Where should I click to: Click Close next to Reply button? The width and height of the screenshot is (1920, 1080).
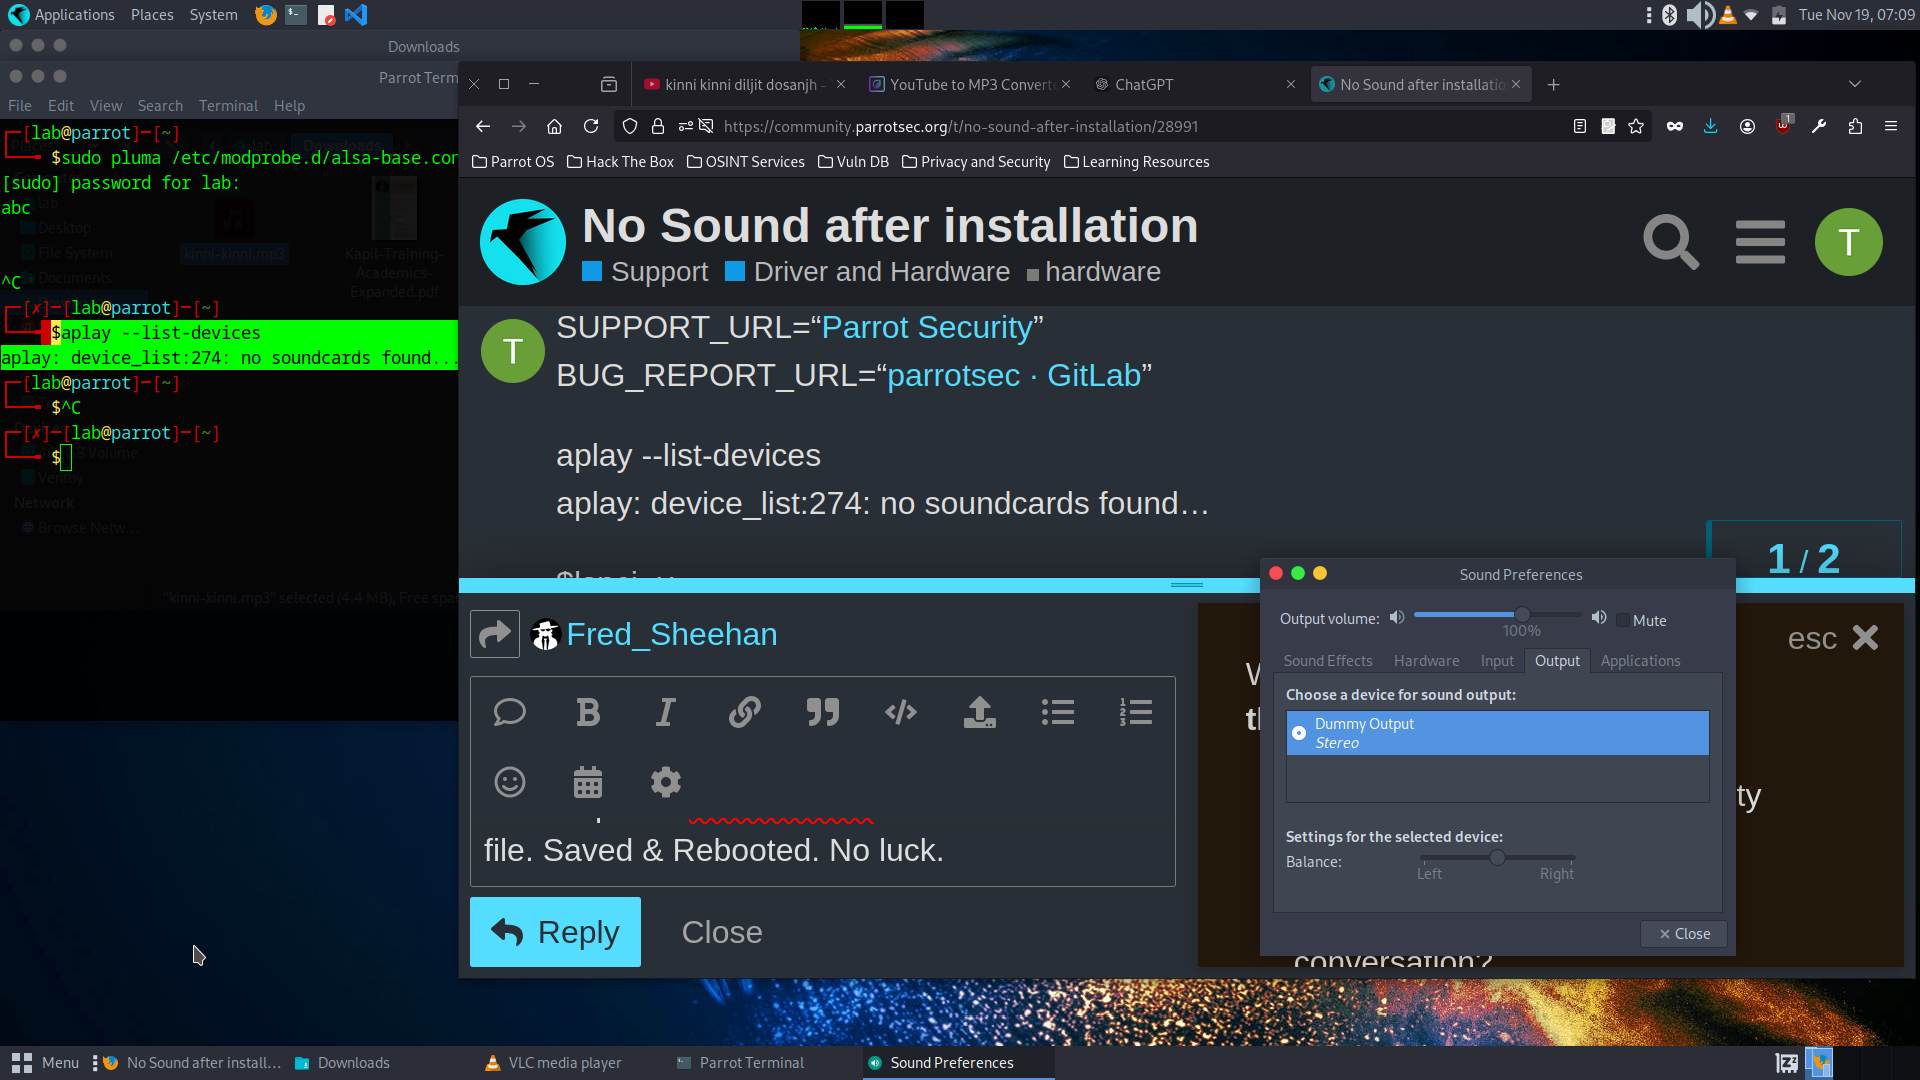coord(722,932)
